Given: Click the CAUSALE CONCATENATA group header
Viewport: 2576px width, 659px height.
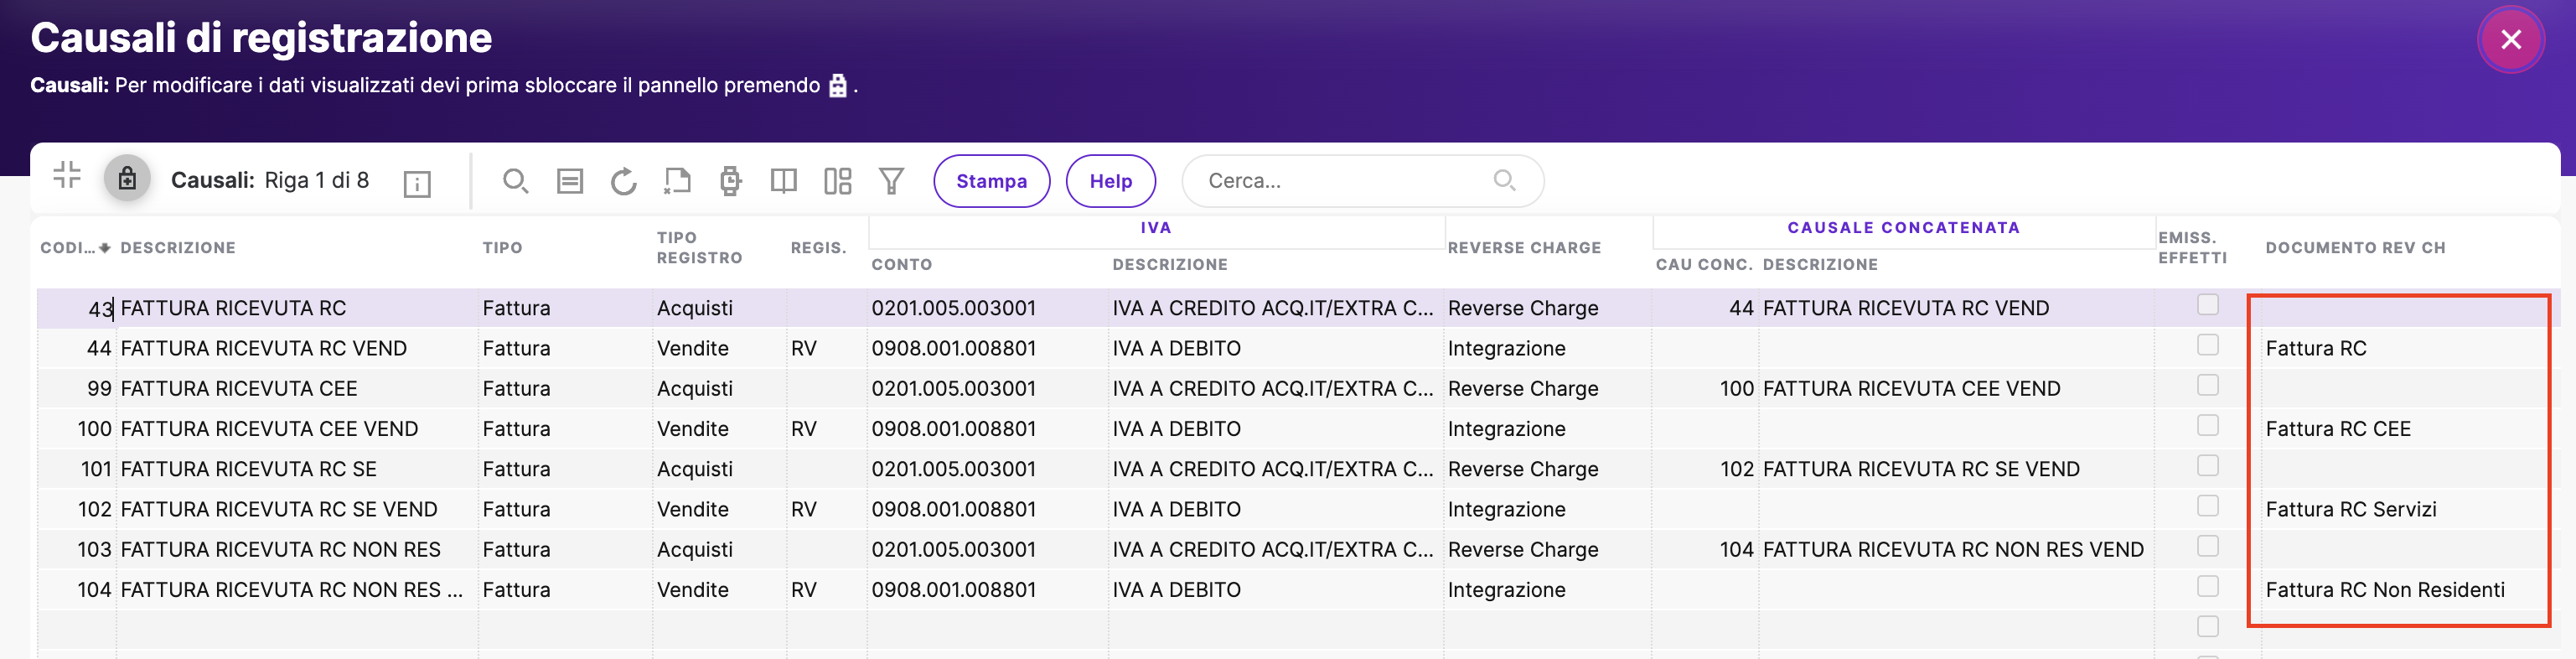Looking at the screenshot, I should [x=1903, y=228].
